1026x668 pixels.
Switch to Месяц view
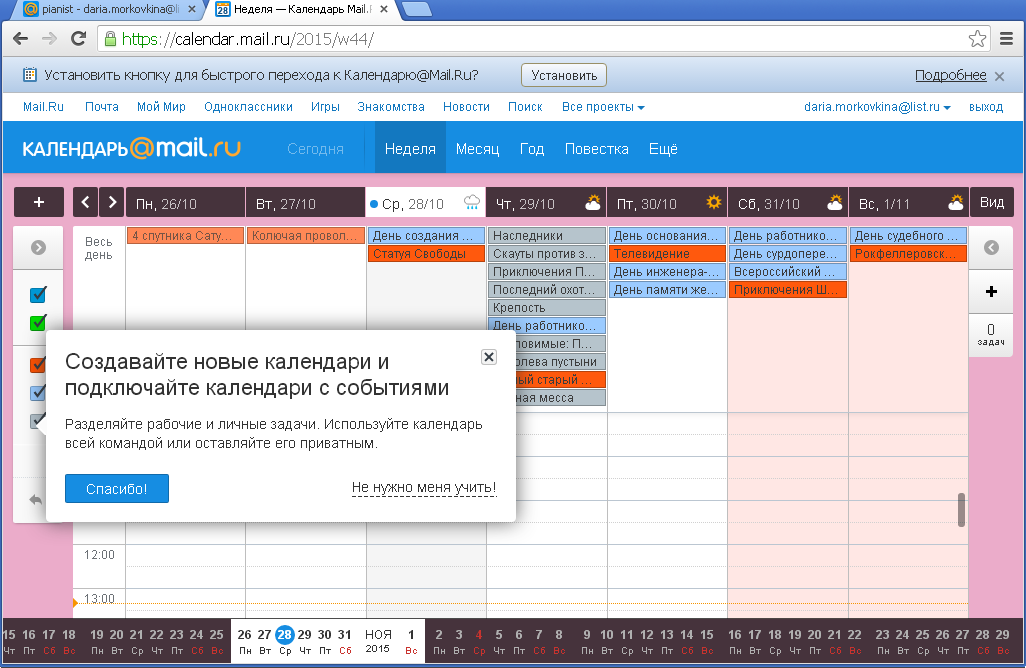click(x=478, y=149)
